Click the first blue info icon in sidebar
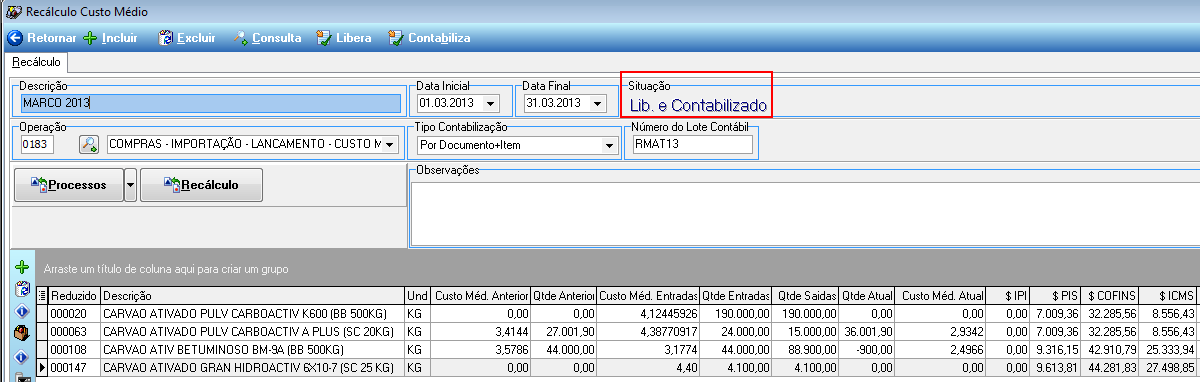This screenshot has height=382, width=1200. pyautogui.click(x=22, y=310)
